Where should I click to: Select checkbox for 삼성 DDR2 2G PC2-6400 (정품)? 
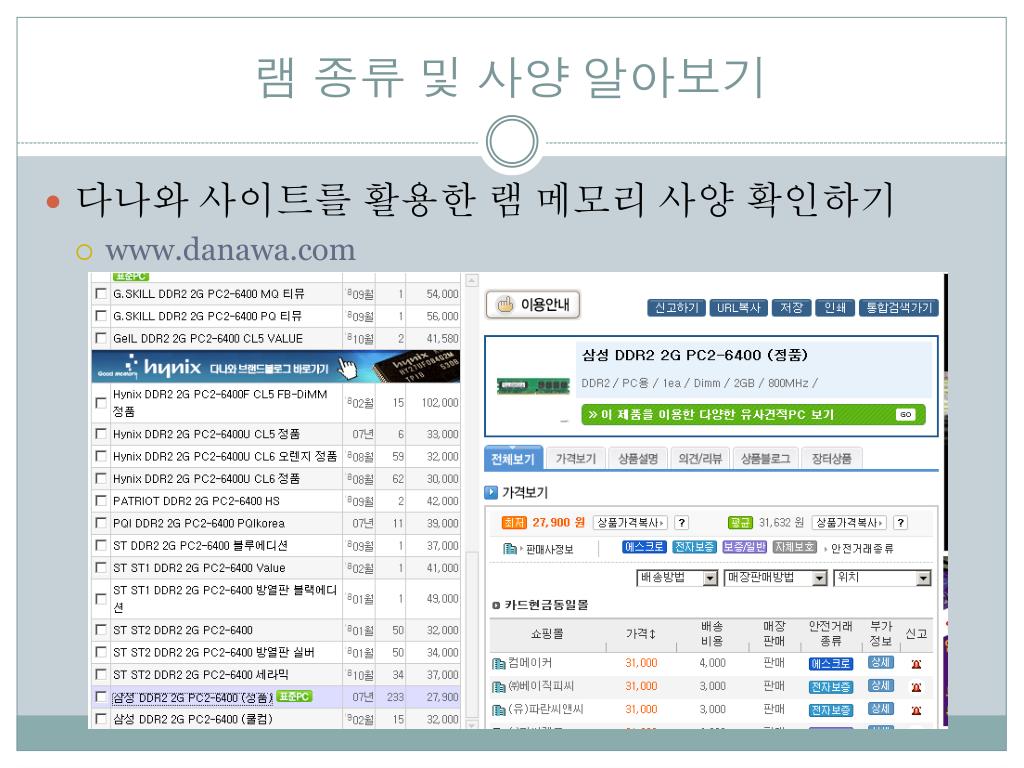point(101,697)
